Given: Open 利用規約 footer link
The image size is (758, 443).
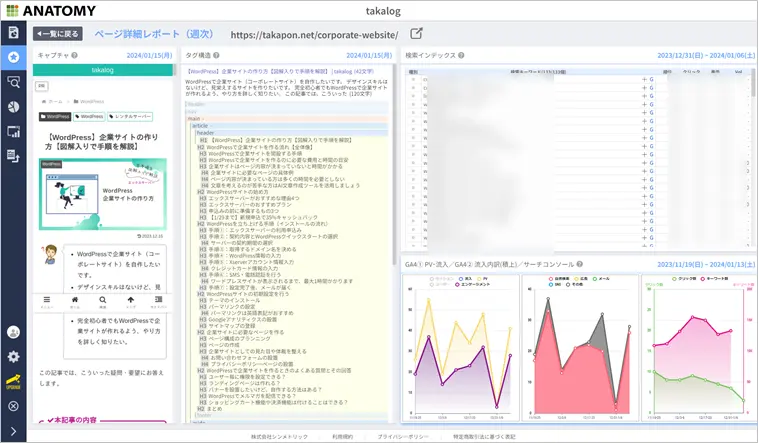Looking at the screenshot, I should 342,437.
